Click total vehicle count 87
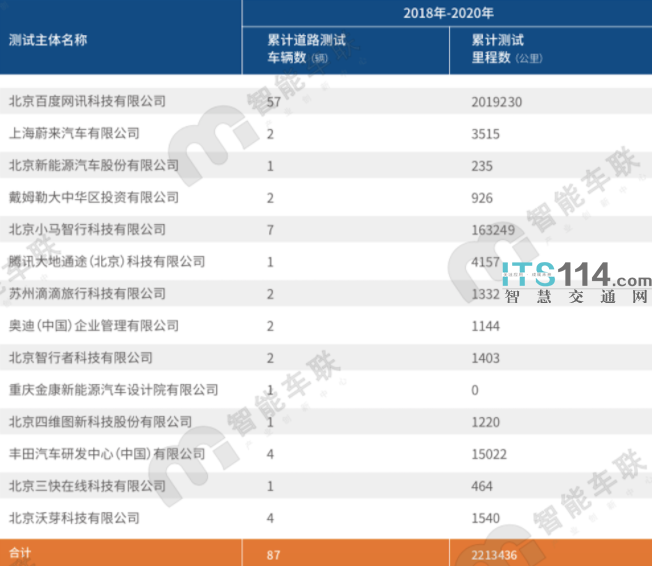Screen dimensions: 652x566 point(273,555)
